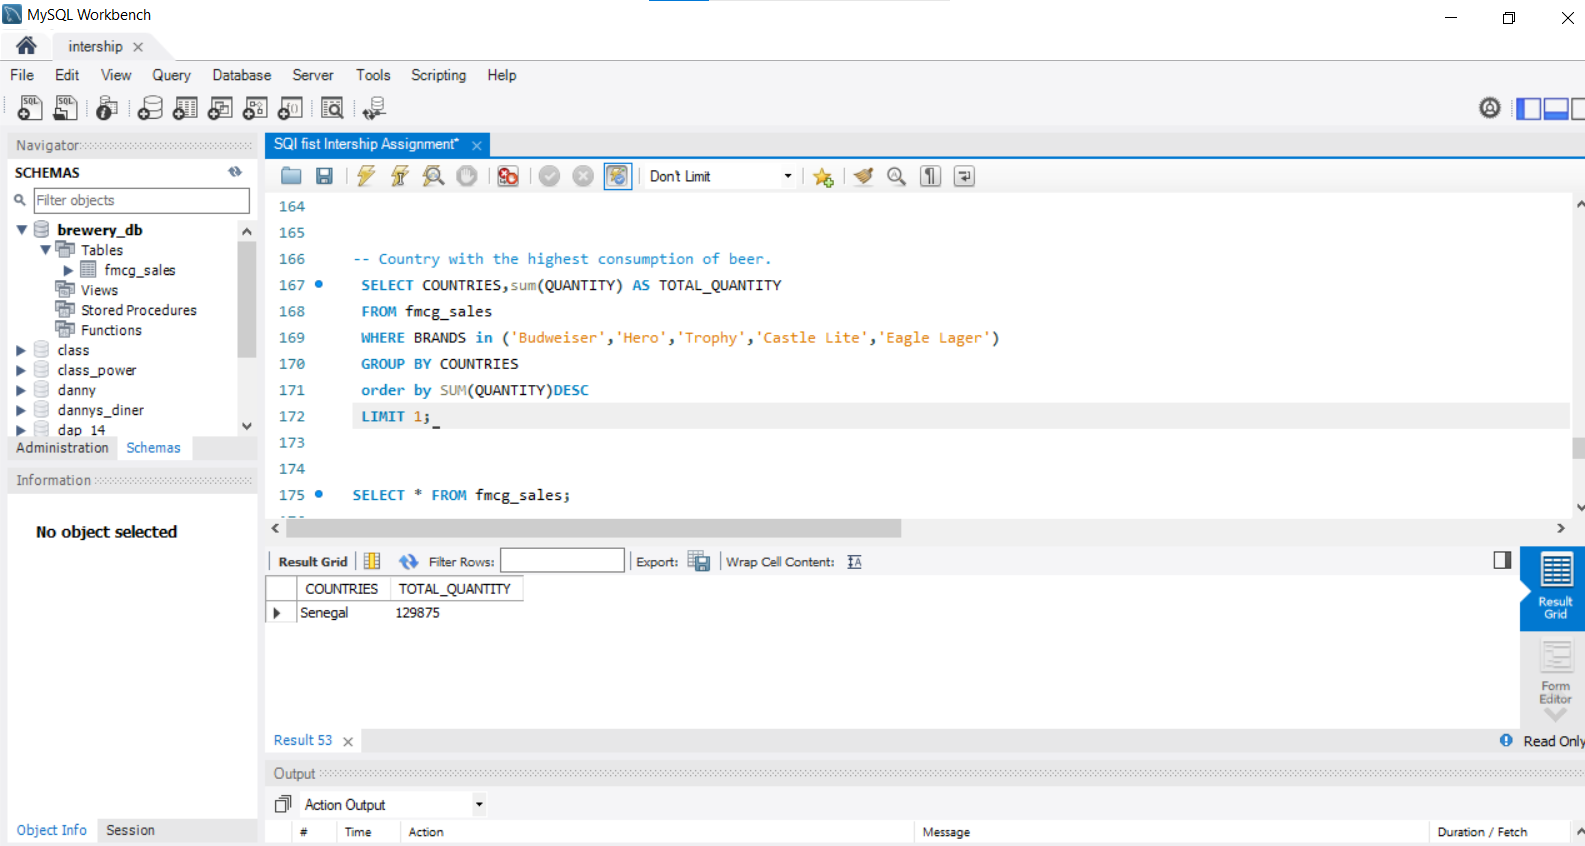Collapse the brewery_db schema
Image resolution: width=1585 pixels, height=846 pixels.
pos(21,230)
